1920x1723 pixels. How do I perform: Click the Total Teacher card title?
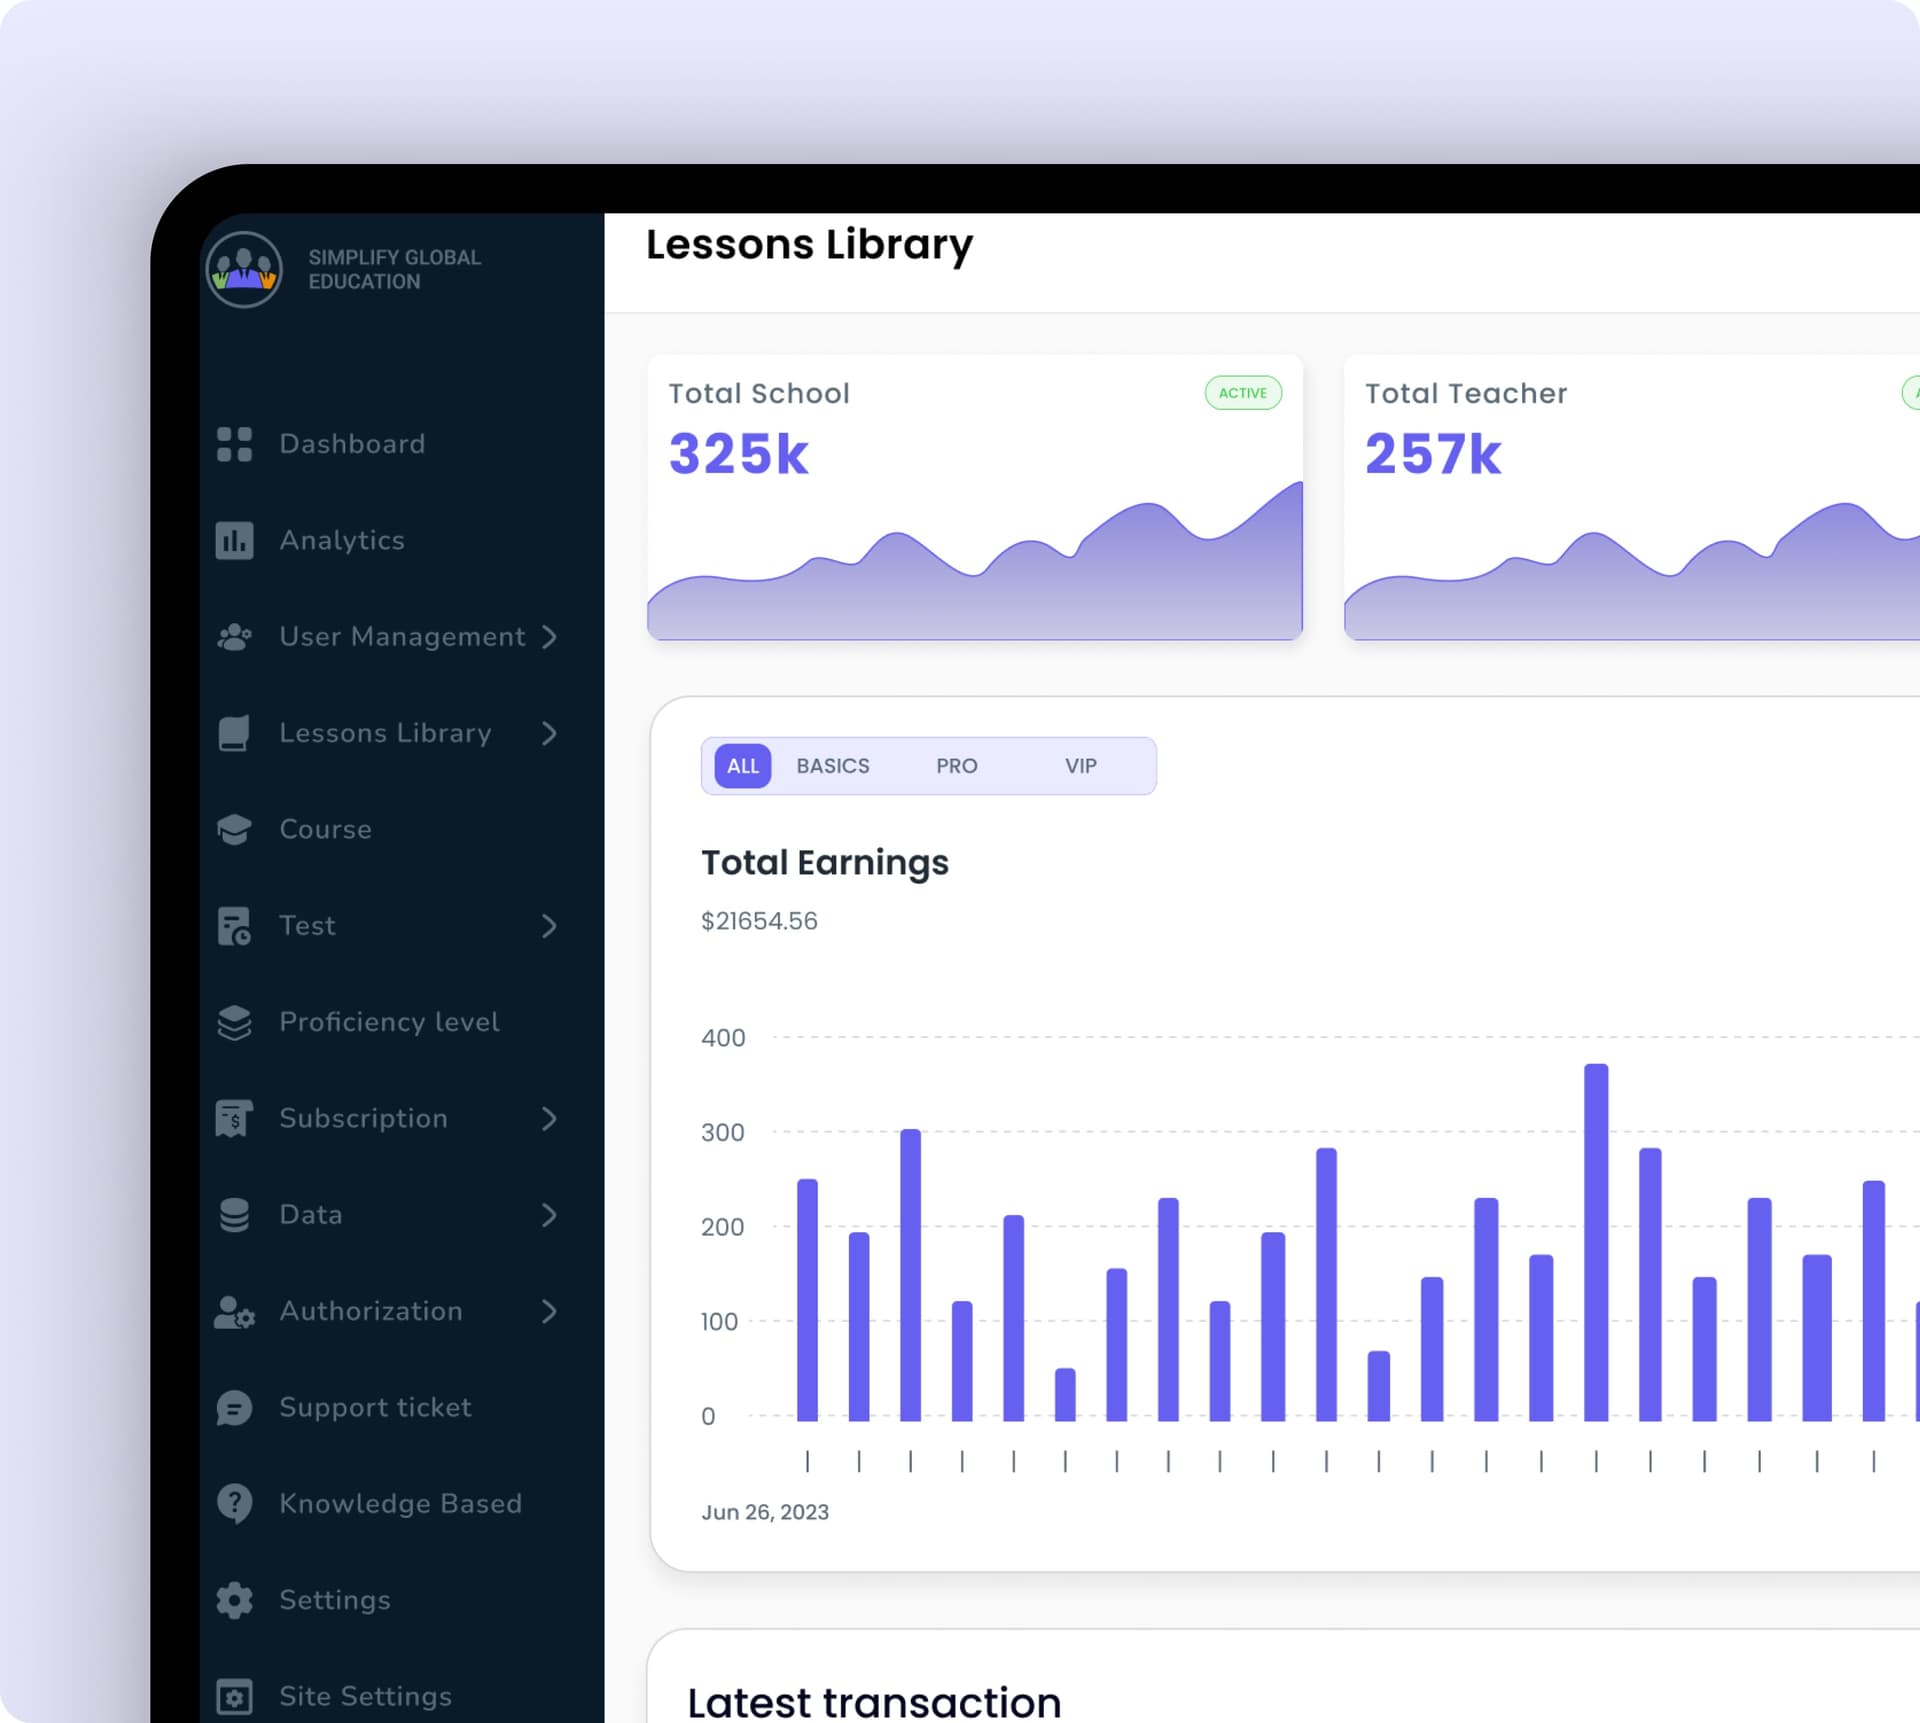[1466, 393]
